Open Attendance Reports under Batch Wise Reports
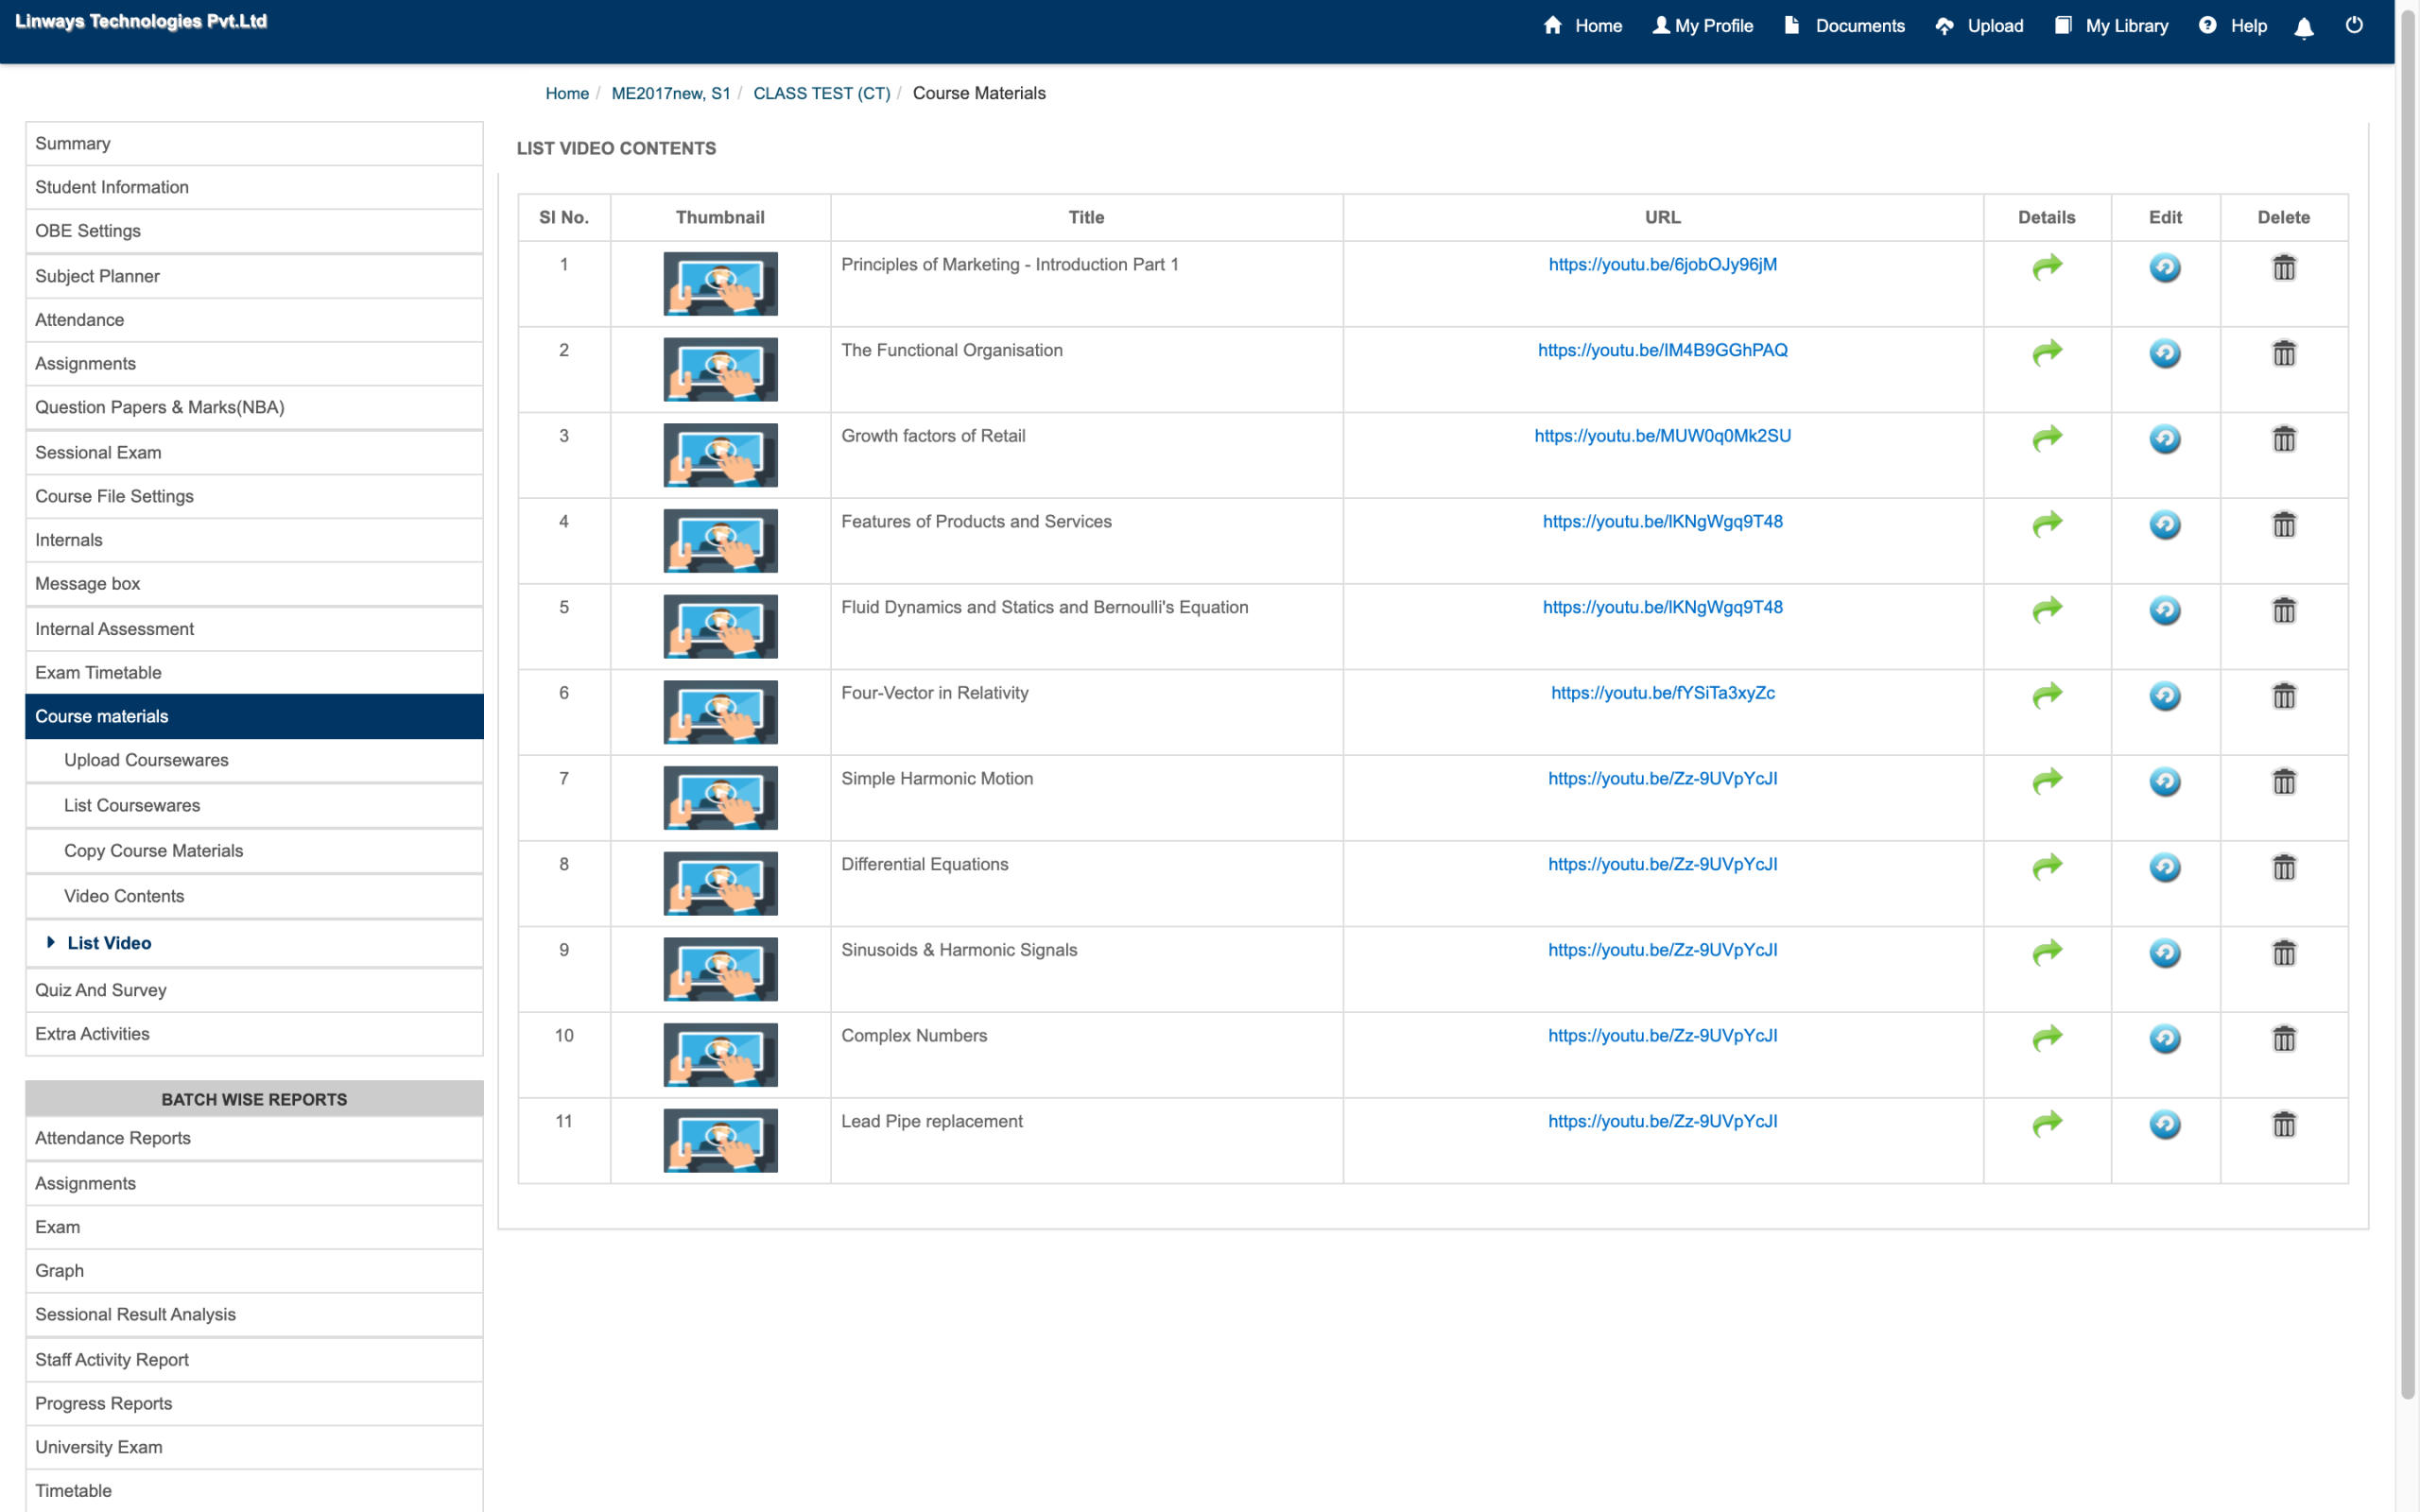The image size is (2420, 1512). pyautogui.click(x=113, y=1138)
